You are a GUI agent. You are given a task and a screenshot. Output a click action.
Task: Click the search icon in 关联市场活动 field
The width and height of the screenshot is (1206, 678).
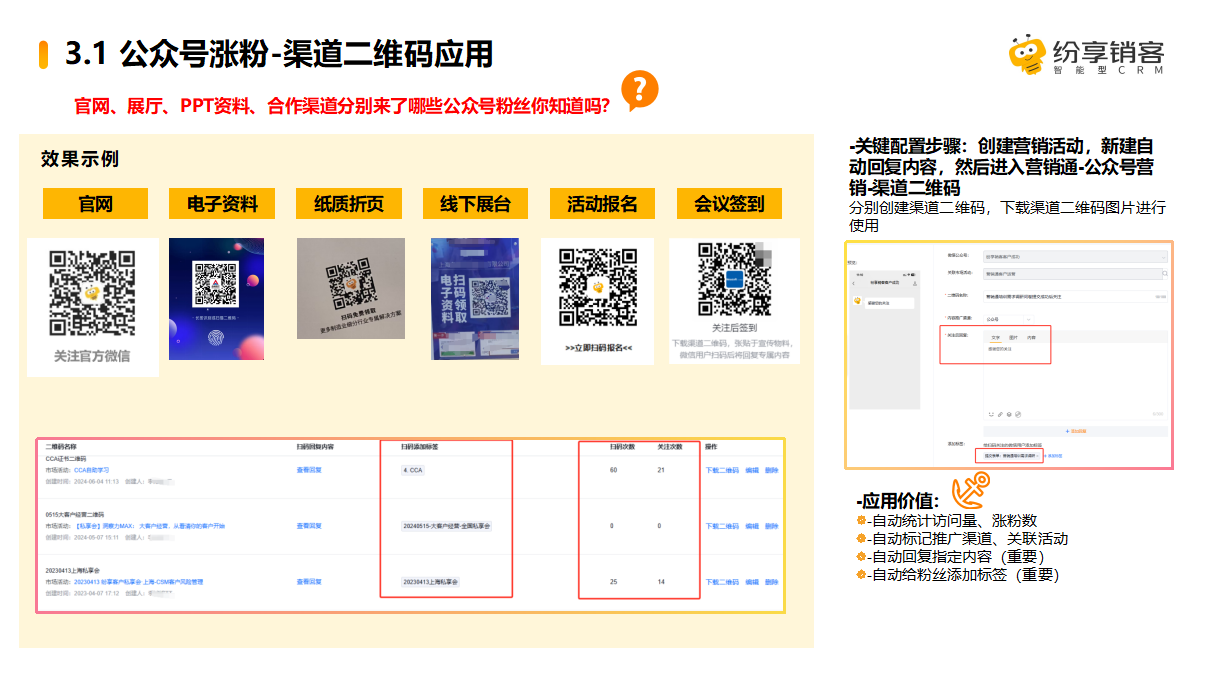(1165, 274)
